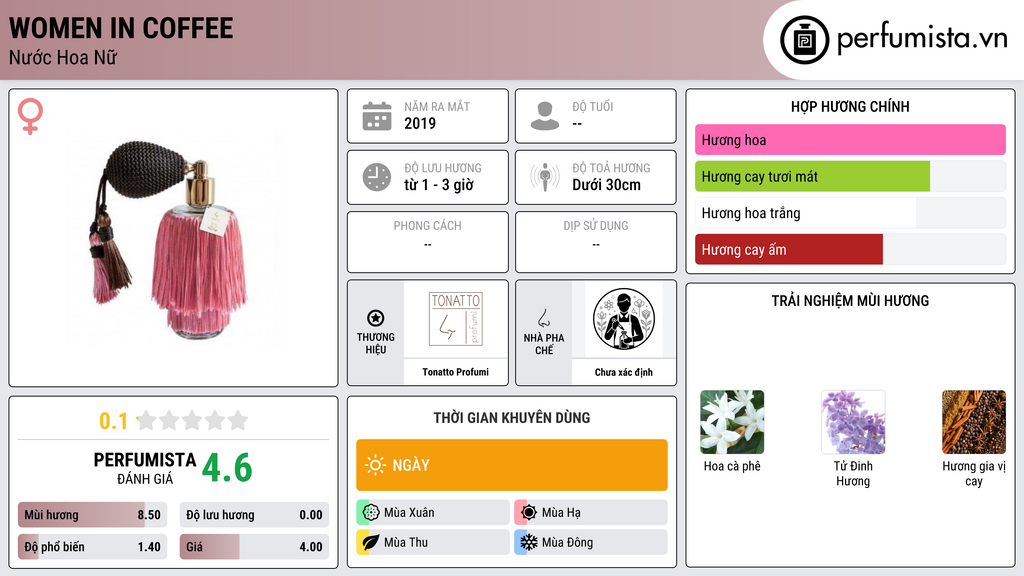Screen dimensions: 1024x576
Task: Click the Thời gian khuyên dùng heading
Action: coord(512,417)
